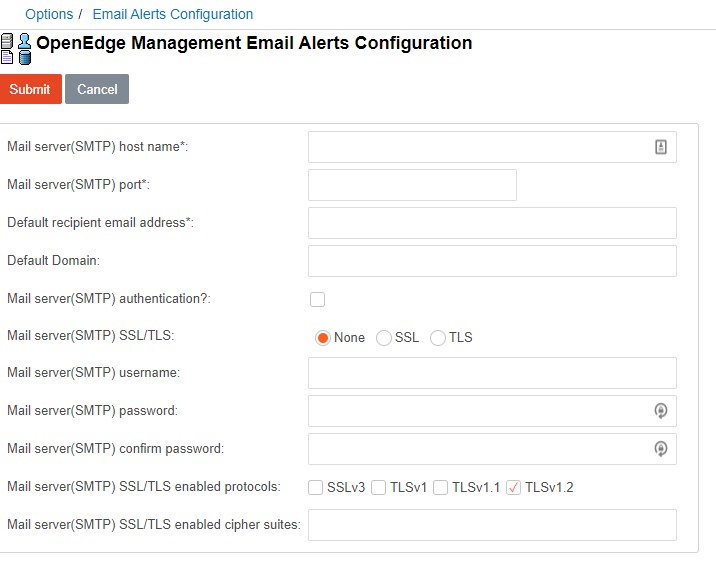Select the TLS radio option
The width and height of the screenshot is (716, 571).
(437, 338)
